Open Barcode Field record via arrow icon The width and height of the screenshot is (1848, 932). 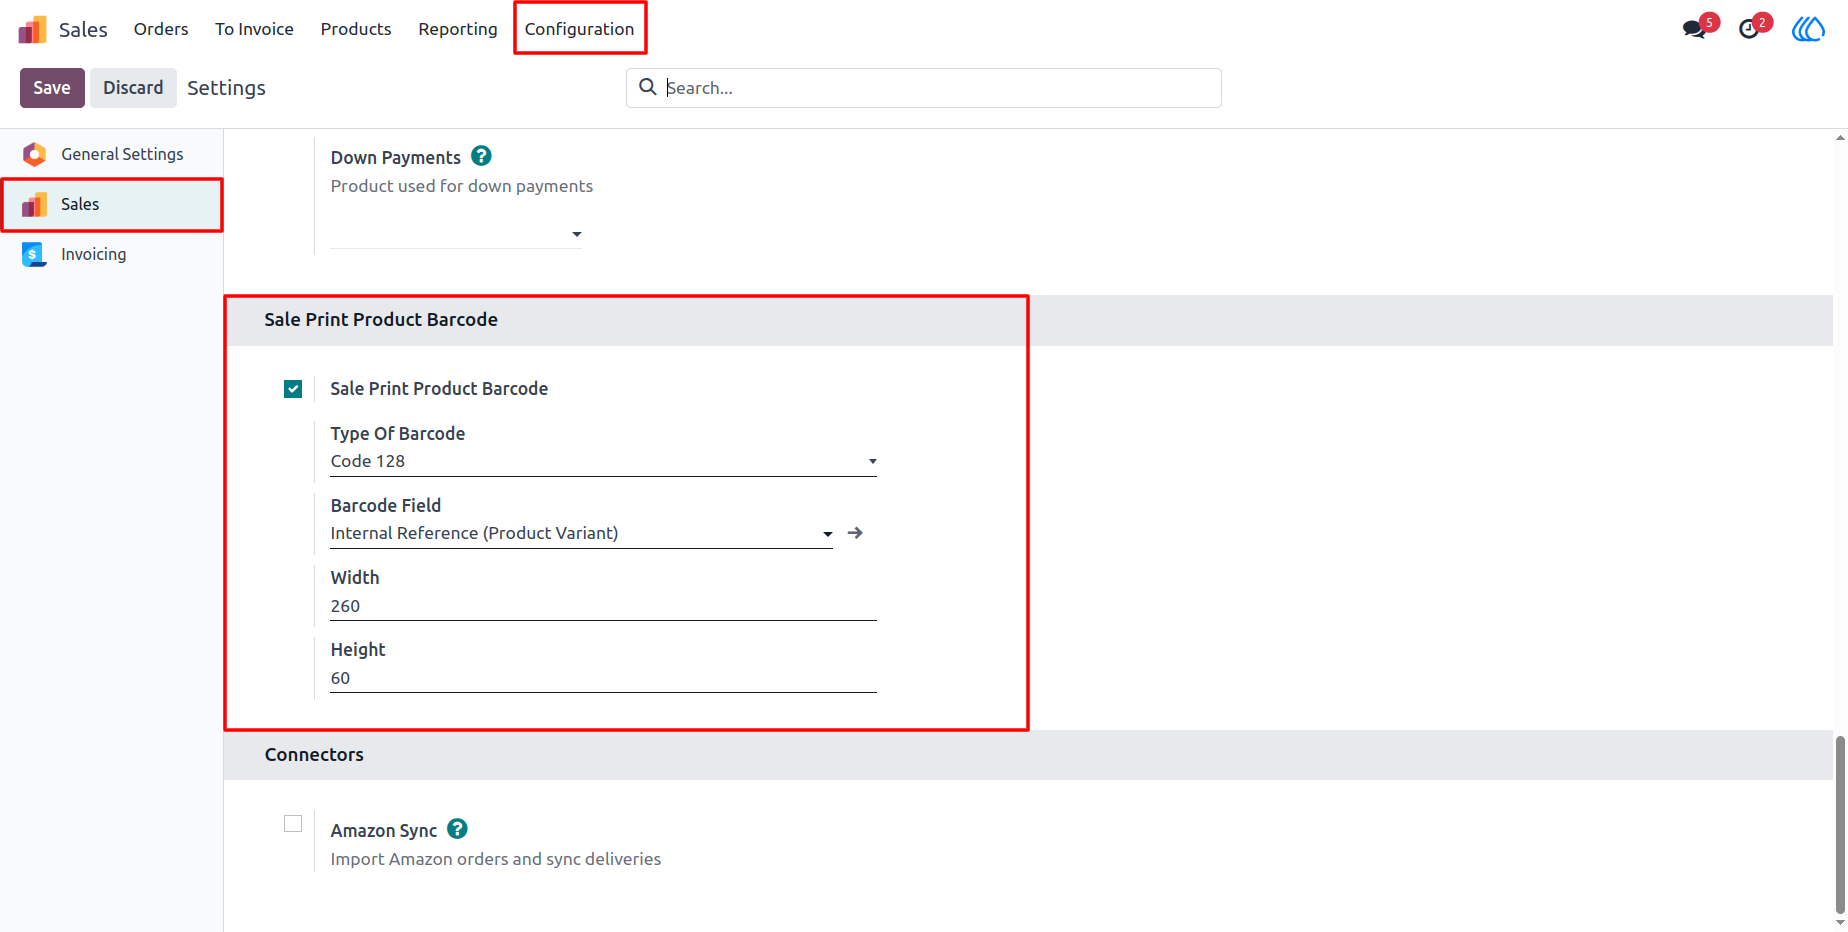tap(855, 533)
